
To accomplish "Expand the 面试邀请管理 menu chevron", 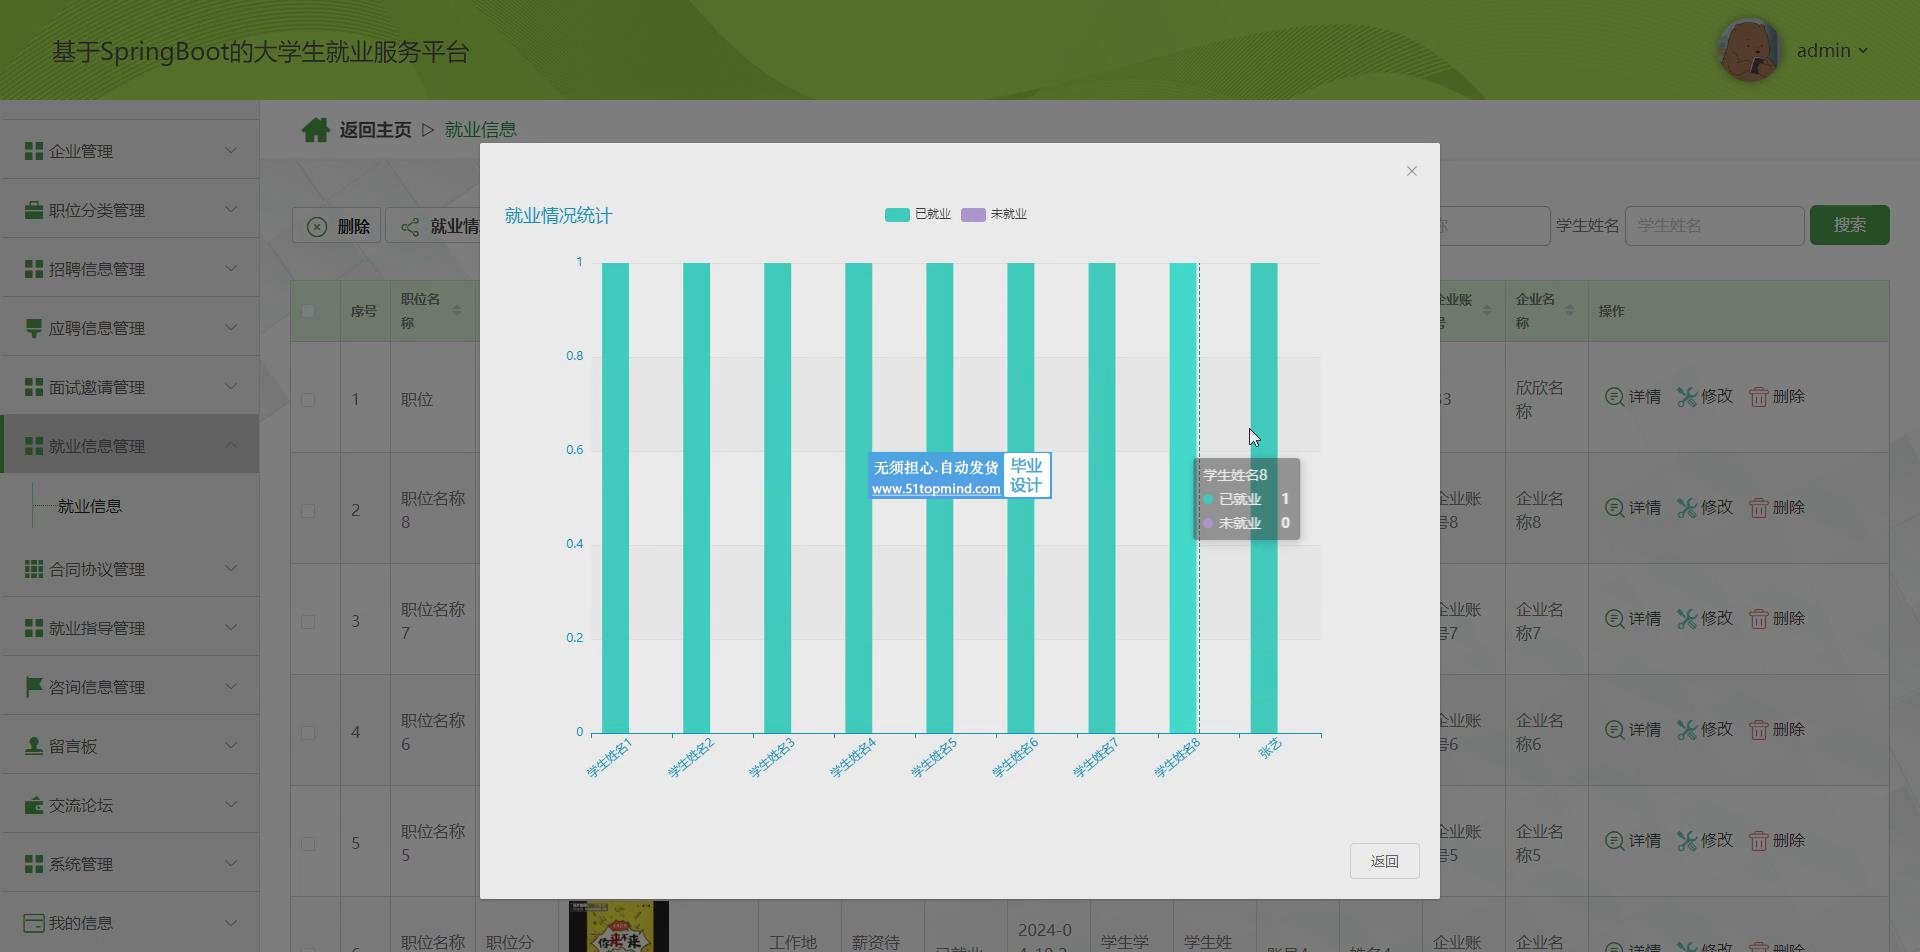I will click(231, 386).
